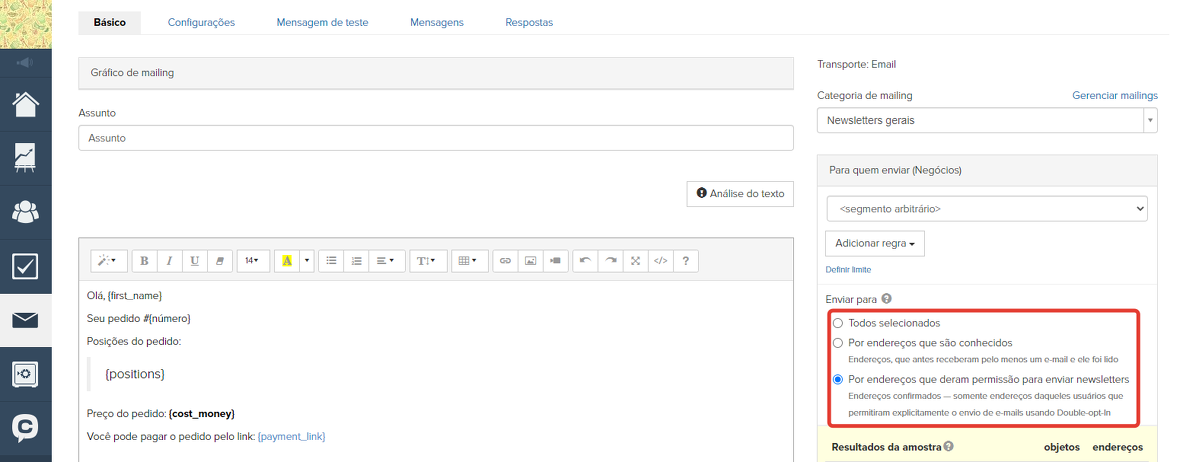Click the yellow text highlight color button

pos(286,261)
